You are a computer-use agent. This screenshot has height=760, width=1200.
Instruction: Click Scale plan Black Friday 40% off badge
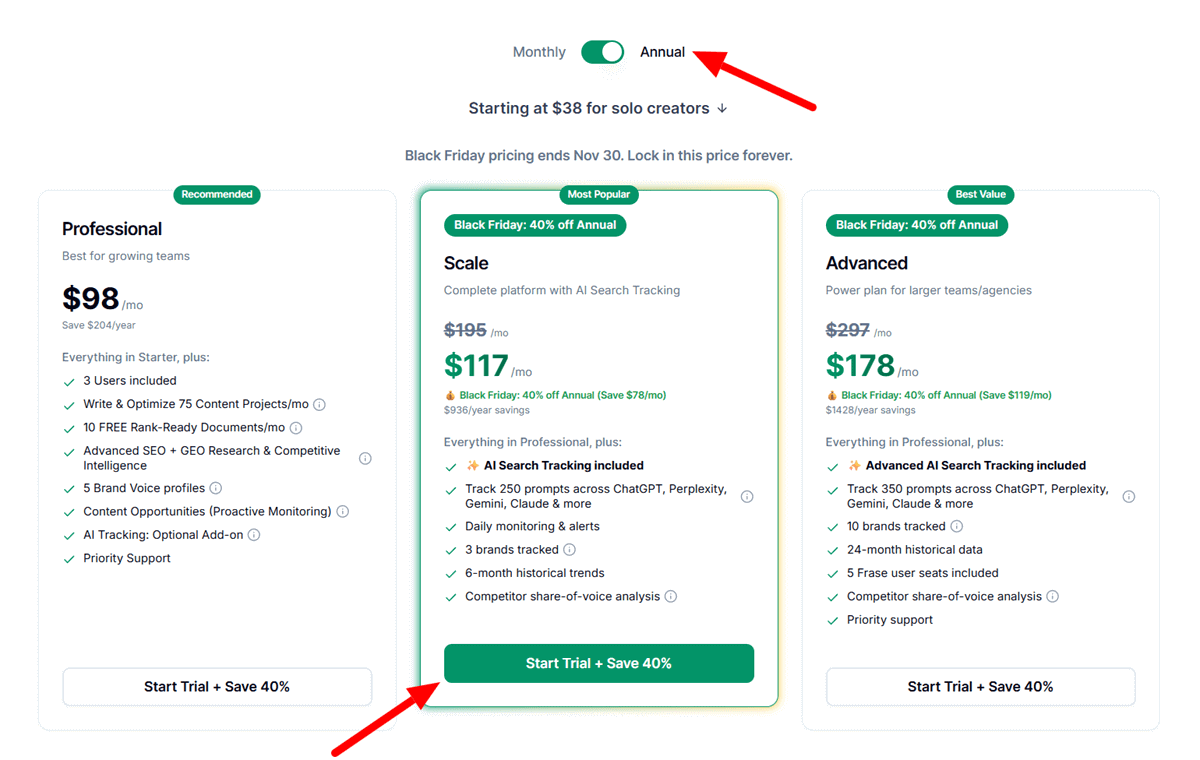[535, 225]
